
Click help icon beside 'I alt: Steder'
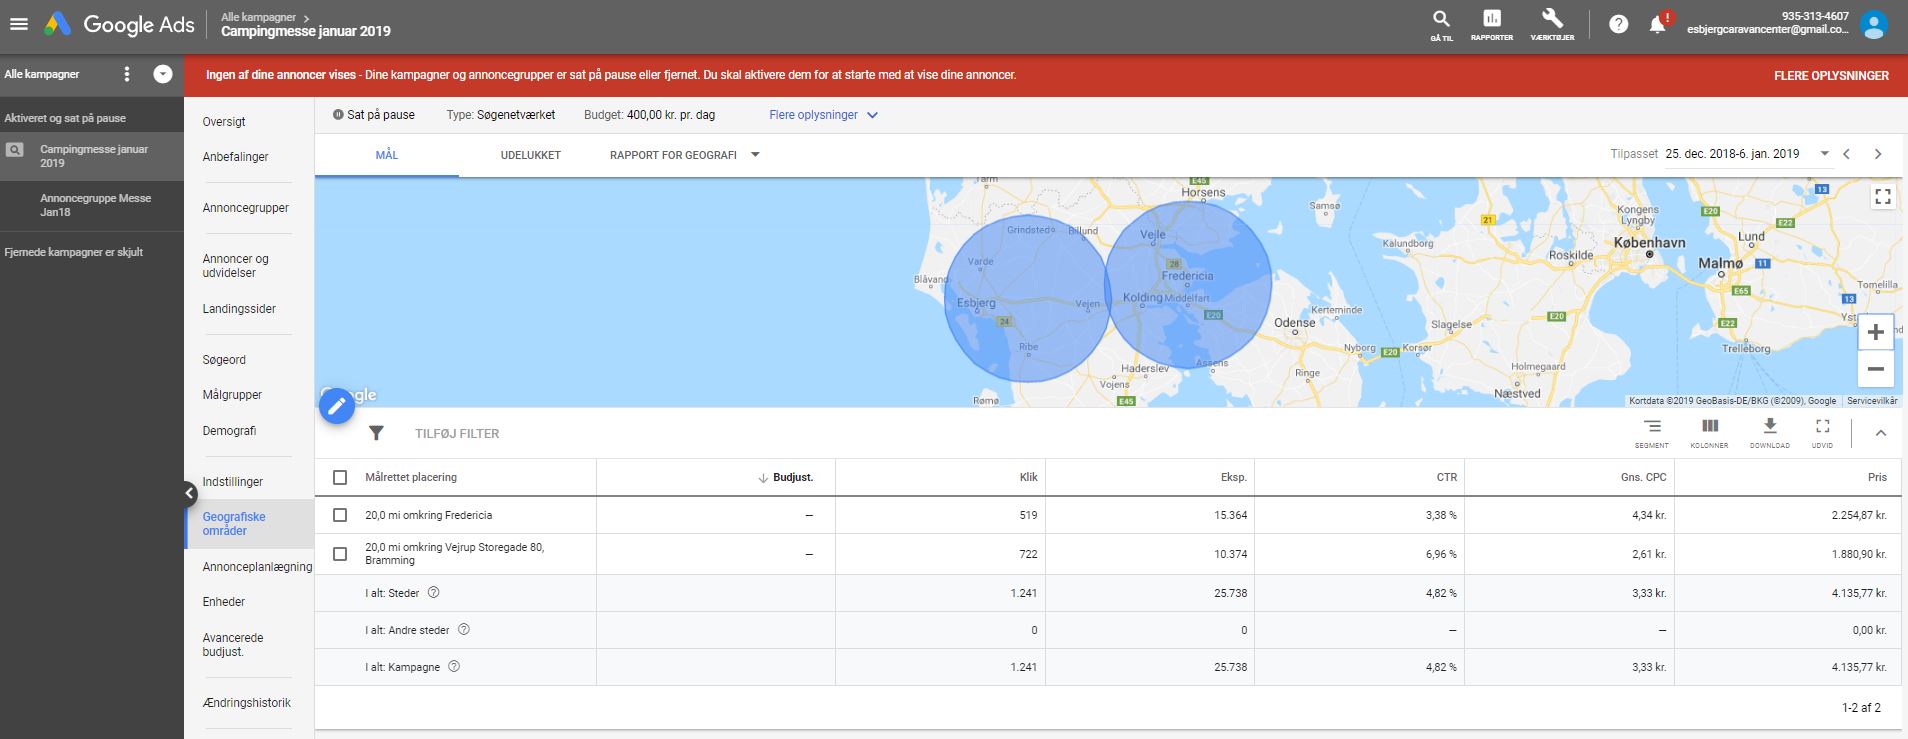click(433, 592)
